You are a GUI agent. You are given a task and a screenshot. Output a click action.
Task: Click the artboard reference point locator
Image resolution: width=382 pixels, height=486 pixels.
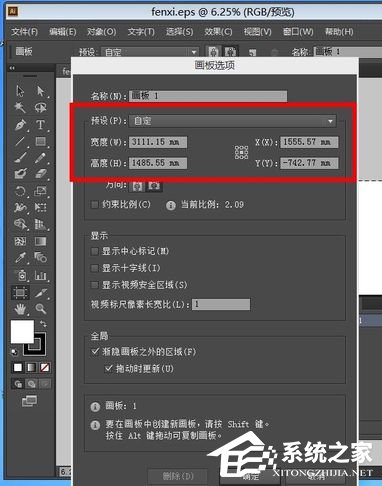coord(241,153)
